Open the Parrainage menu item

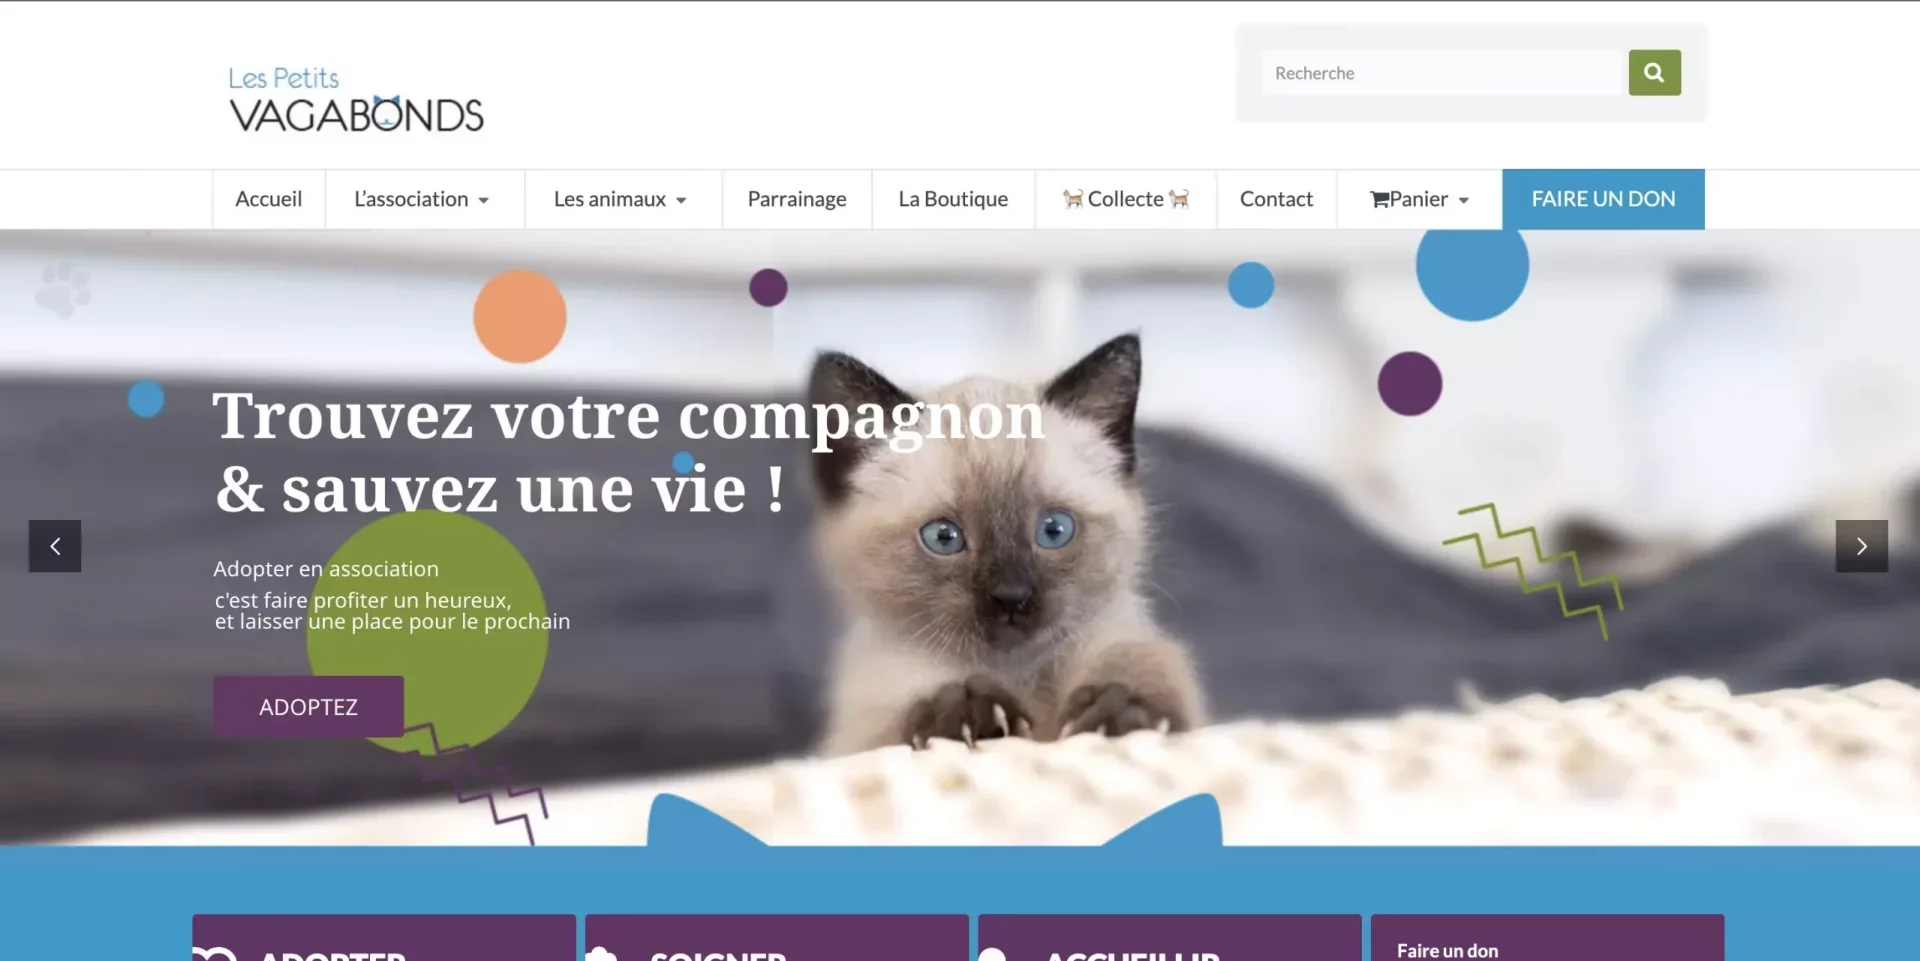point(797,199)
